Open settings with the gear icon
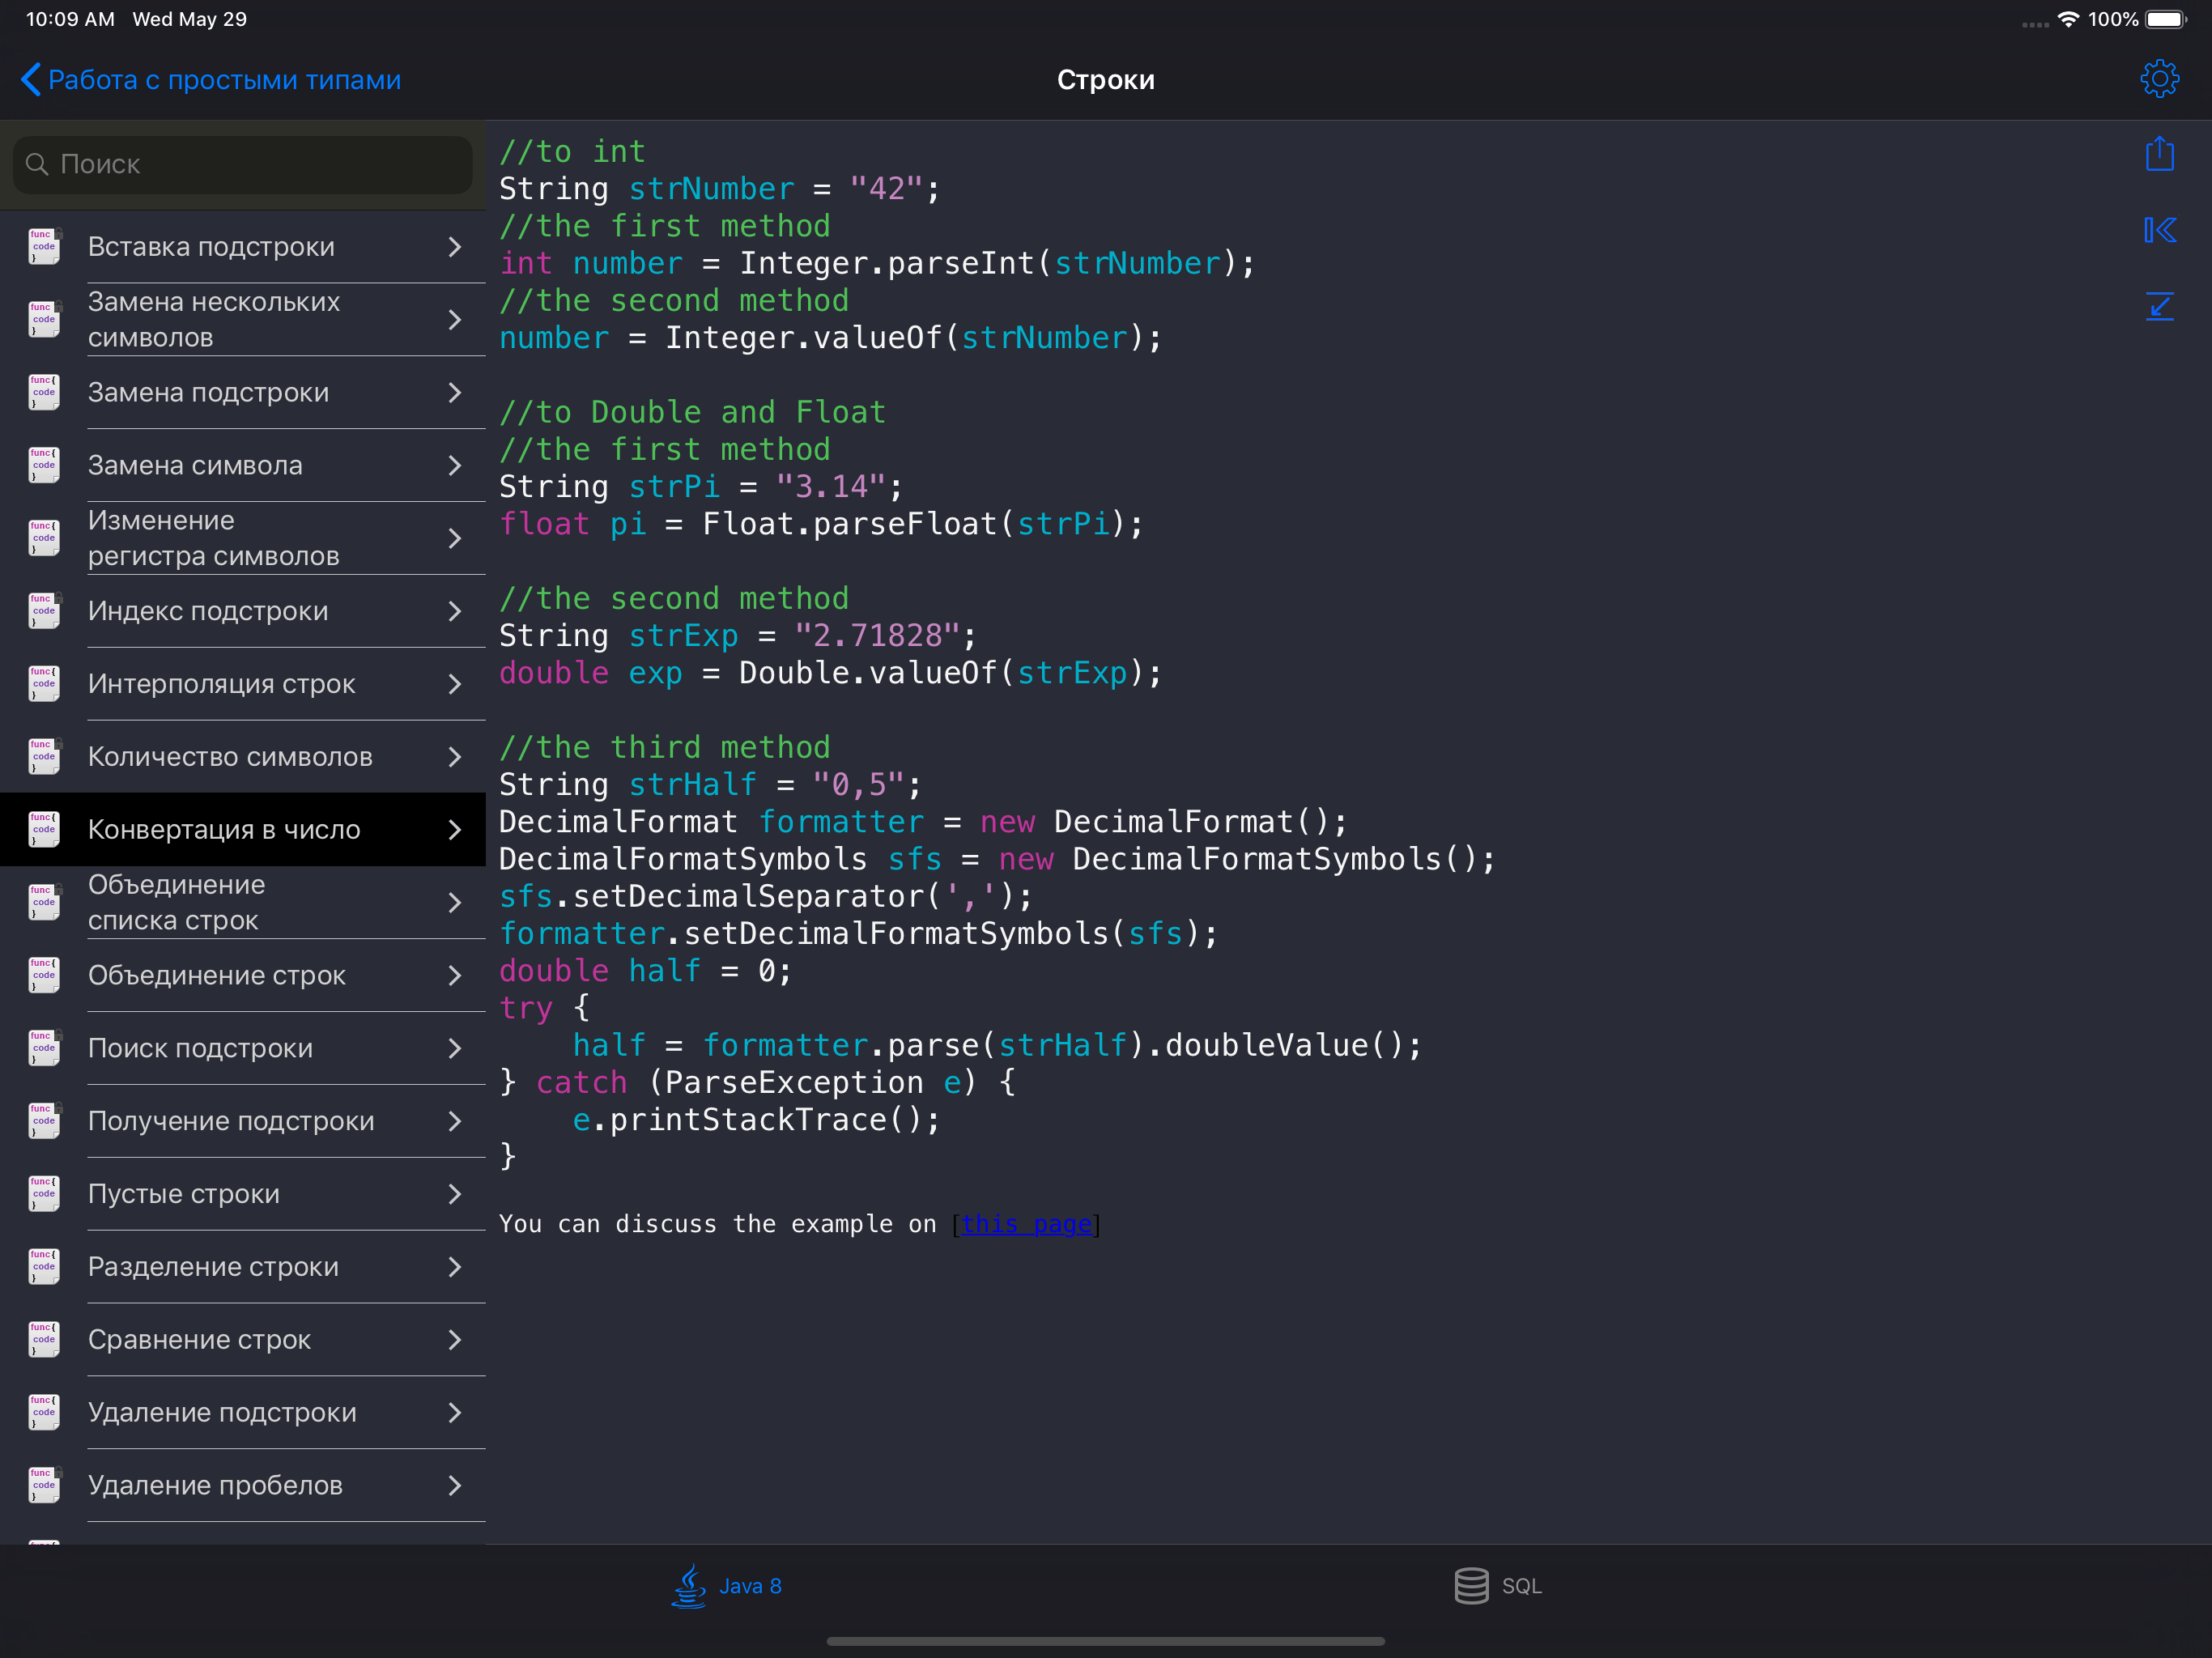 pyautogui.click(x=2159, y=79)
